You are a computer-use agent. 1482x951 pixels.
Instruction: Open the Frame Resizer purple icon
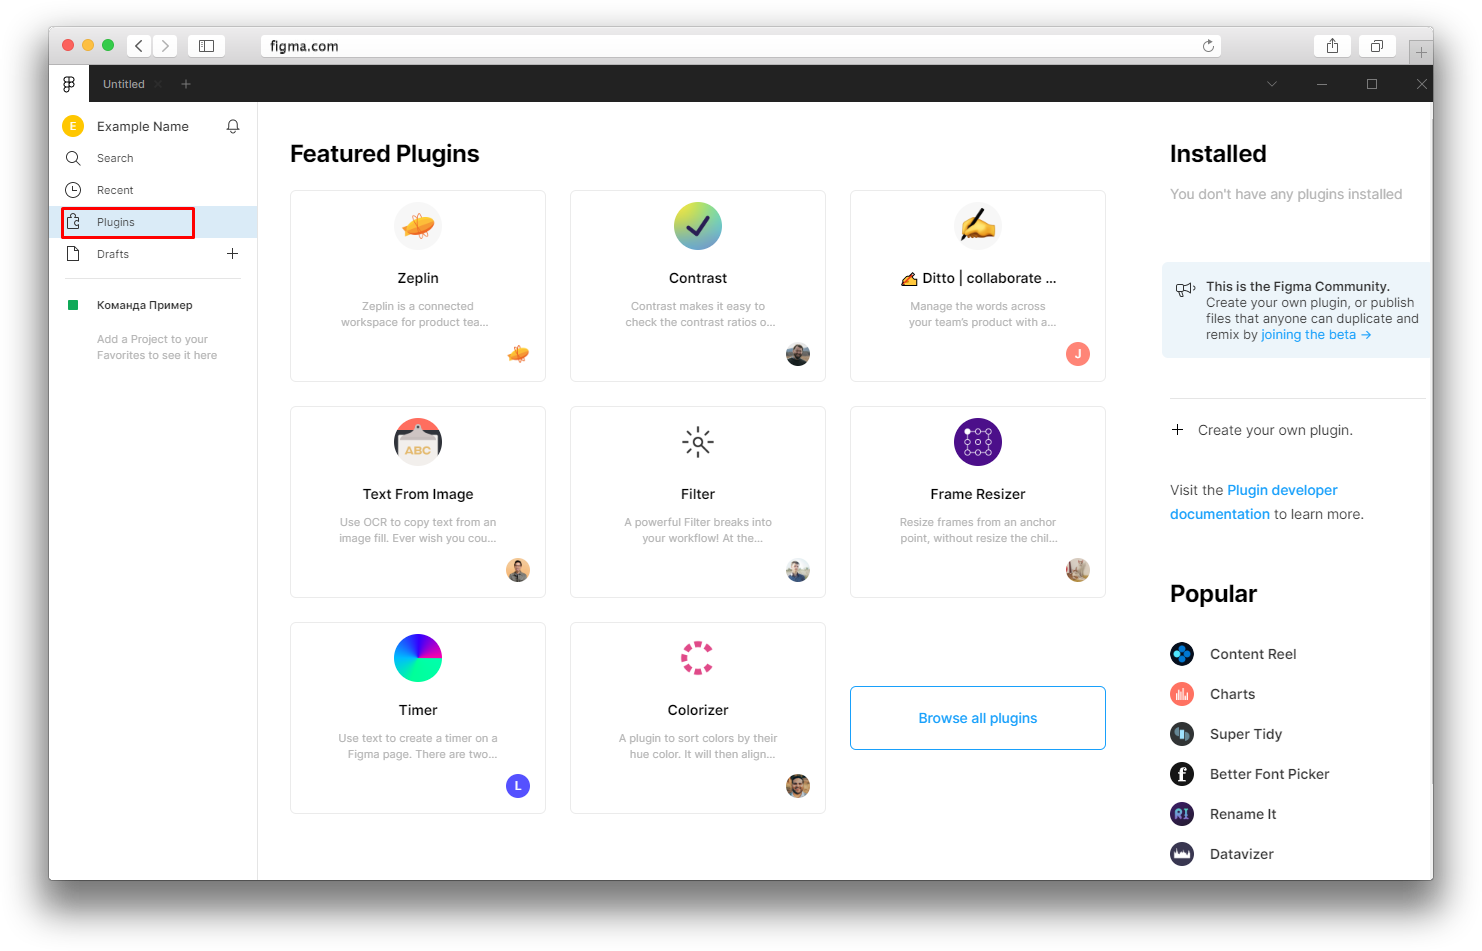(978, 442)
